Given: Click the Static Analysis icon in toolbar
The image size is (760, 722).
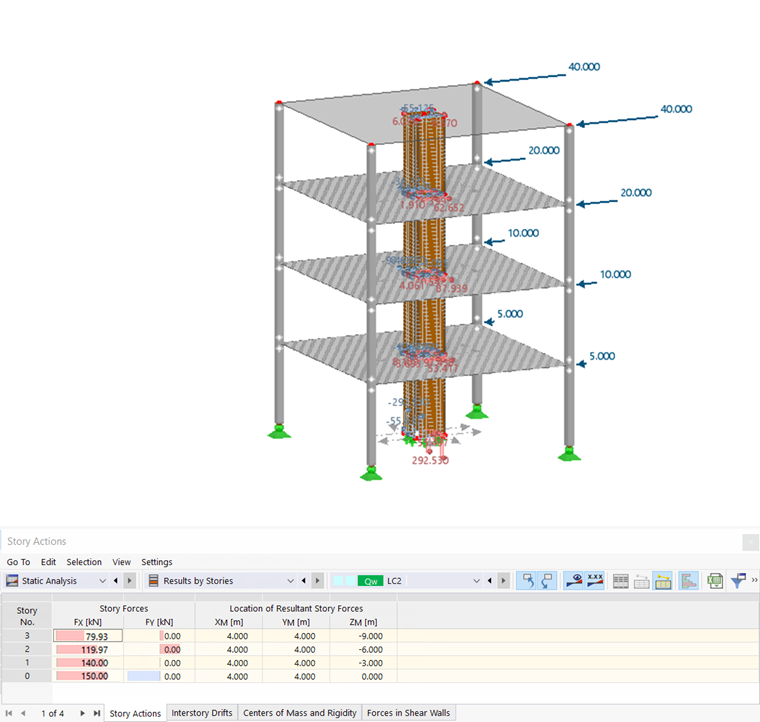Looking at the screenshot, I should coord(12,581).
